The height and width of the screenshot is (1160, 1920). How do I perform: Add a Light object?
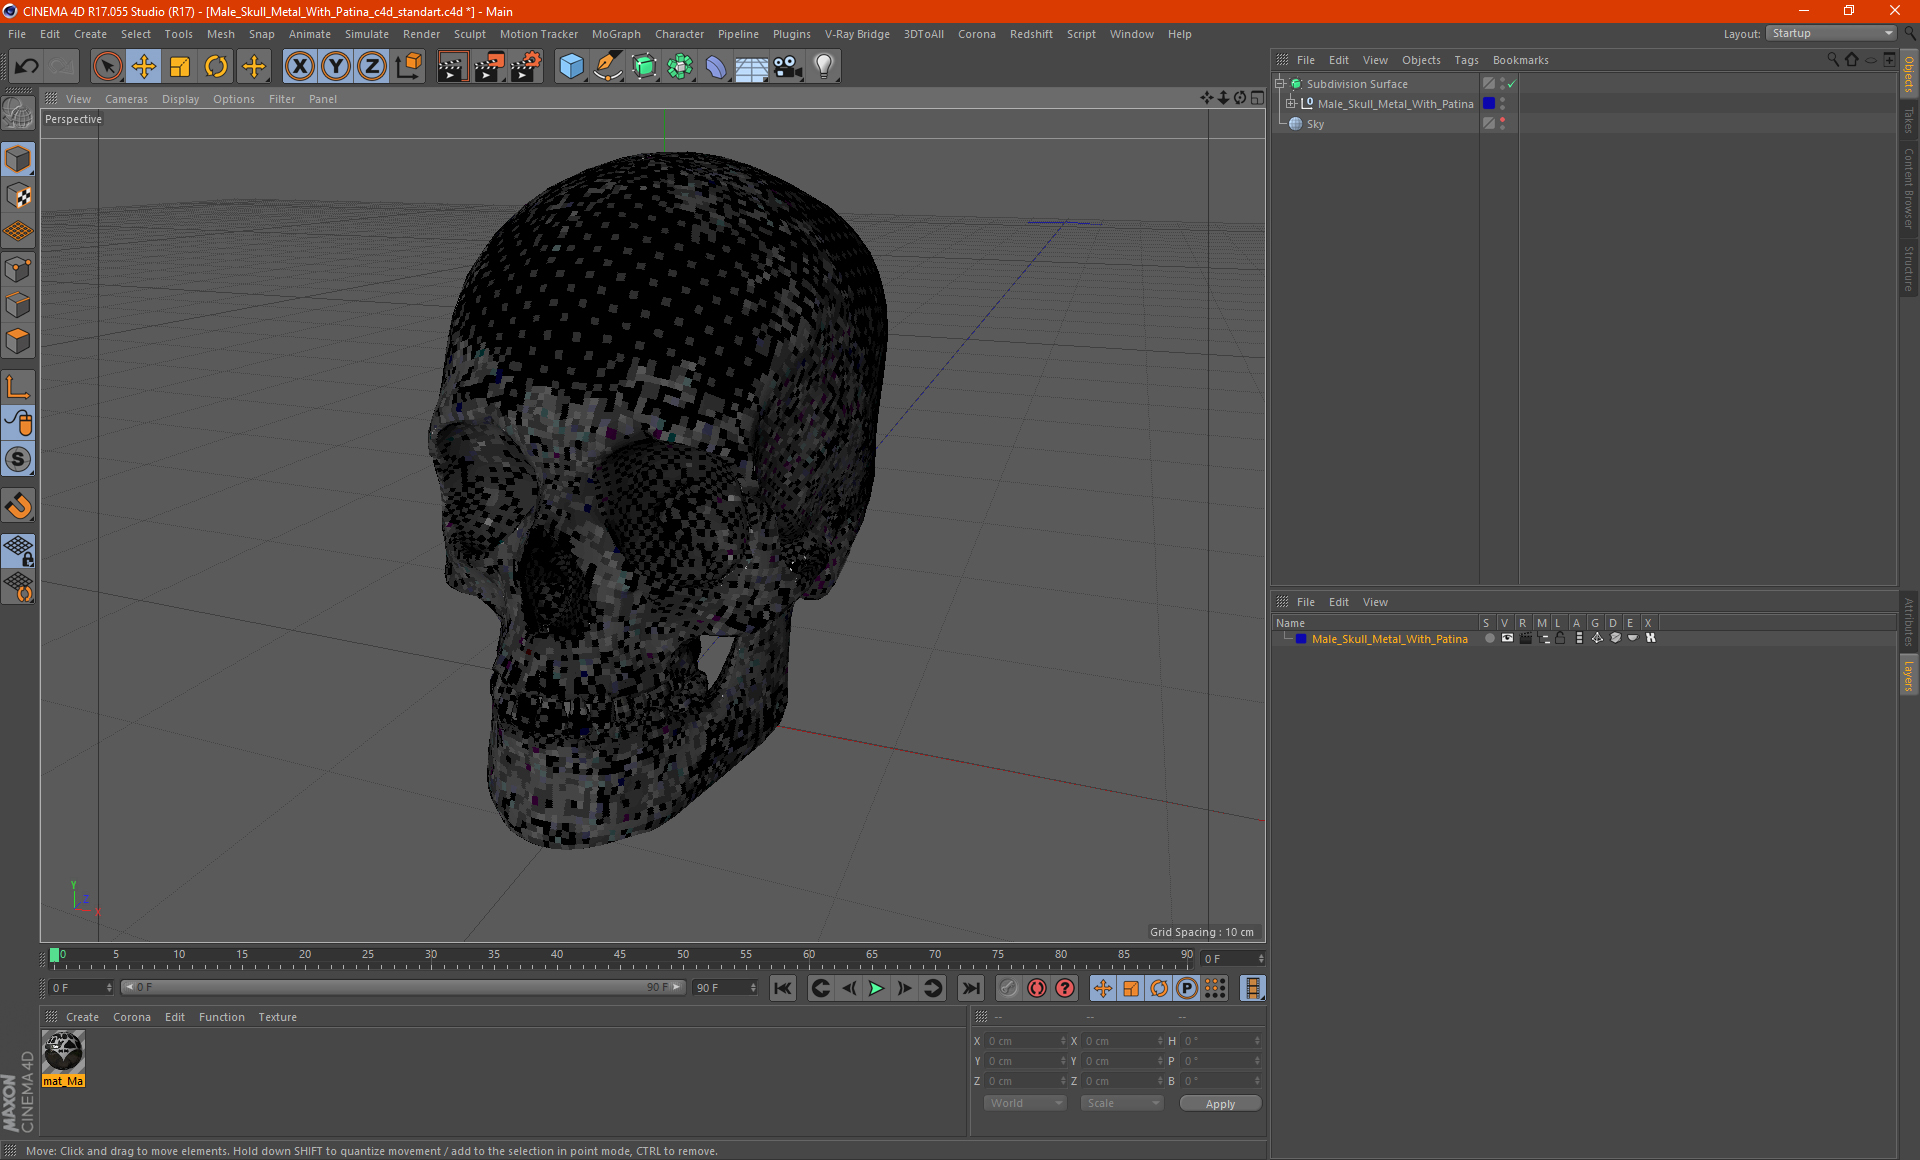click(824, 67)
